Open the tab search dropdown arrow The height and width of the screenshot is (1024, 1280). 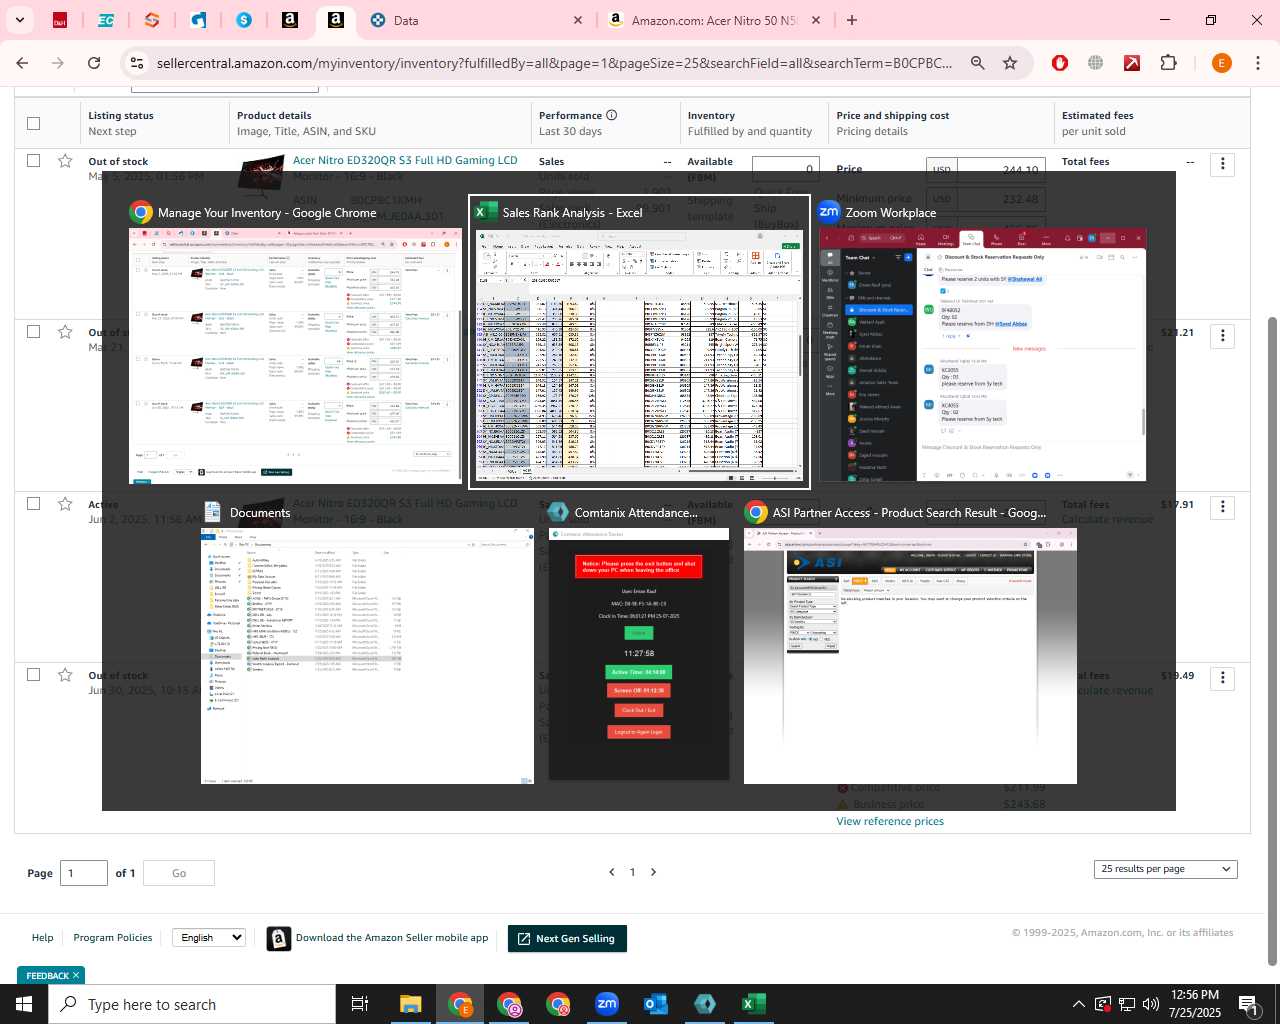pyautogui.click(x=19, y=20)
